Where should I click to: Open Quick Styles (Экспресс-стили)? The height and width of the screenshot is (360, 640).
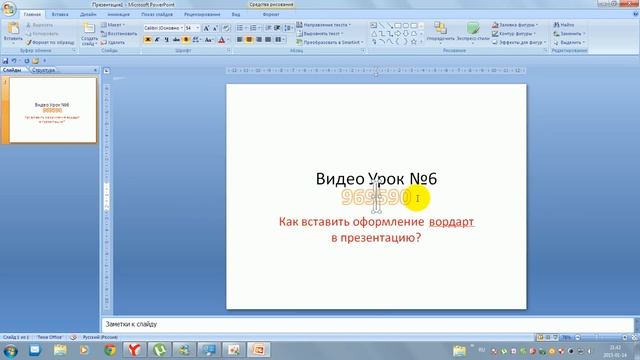point(473,33)
